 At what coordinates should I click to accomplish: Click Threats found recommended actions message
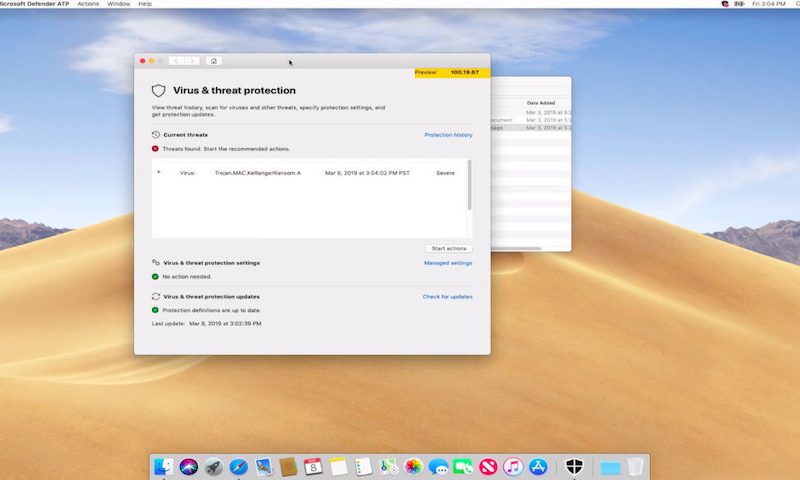coord(226,149)
